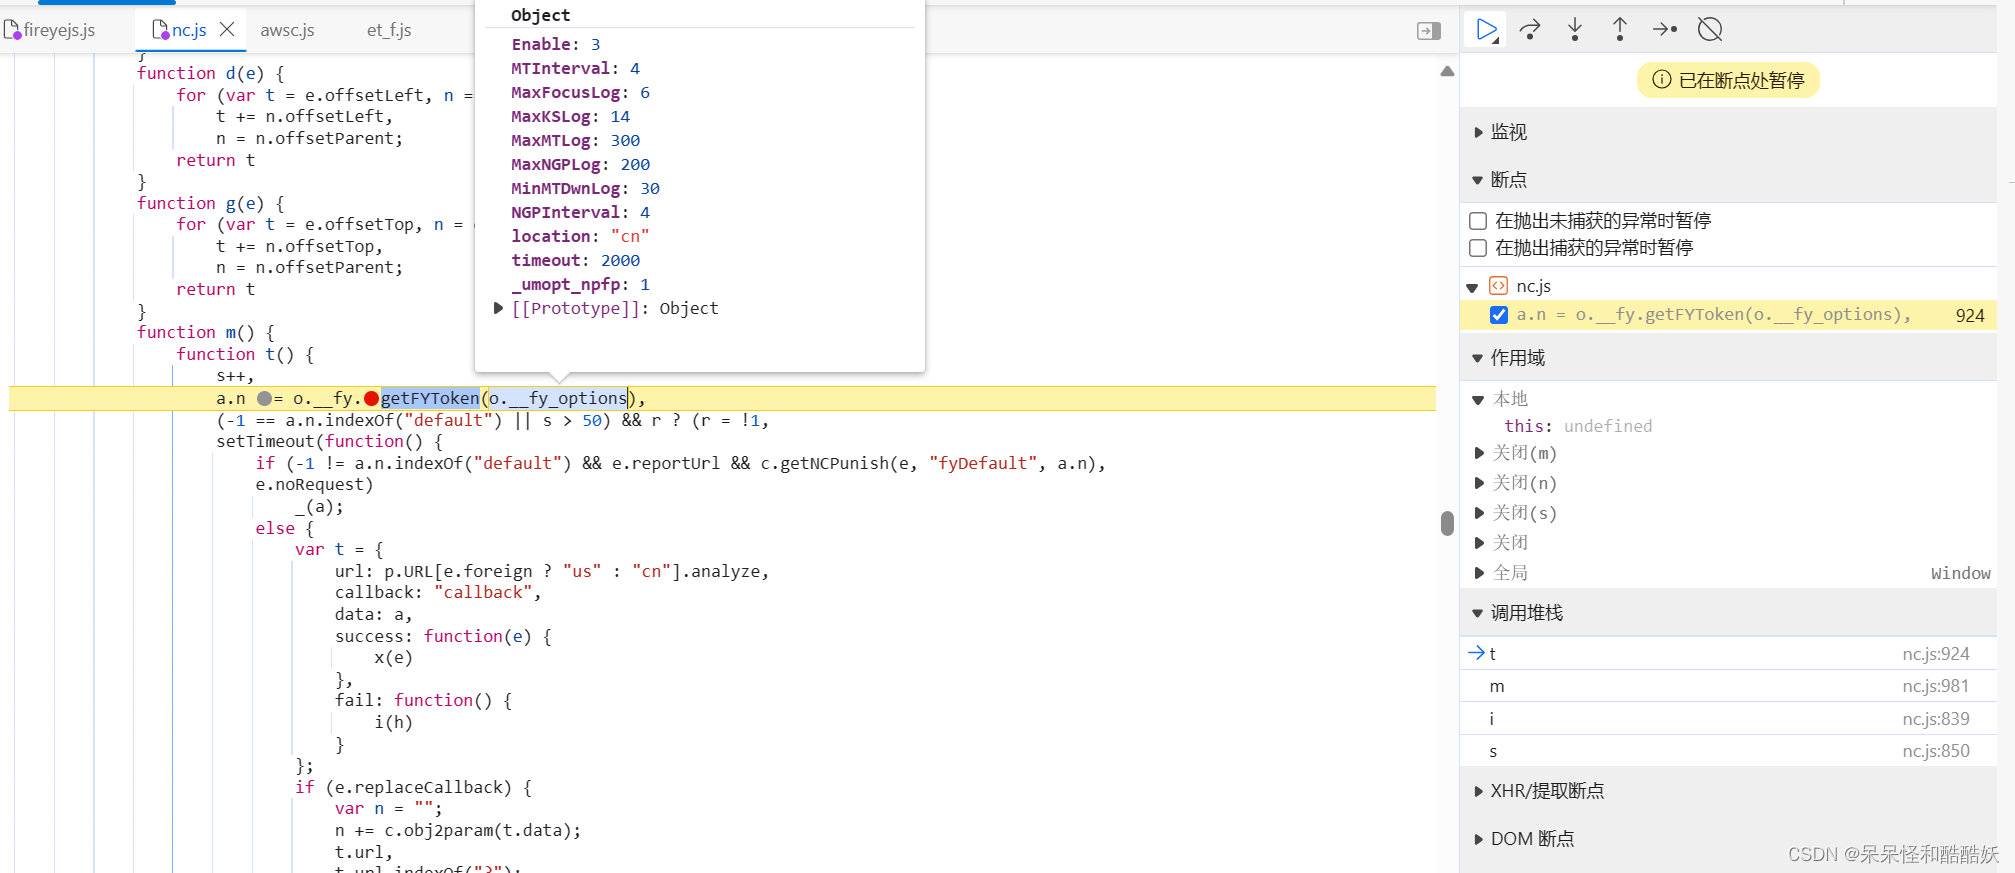Click timeout: 2000 in object tooltip
This screenshot has width=2015, height=873.
pyautogui.click(x=575, y=260)
